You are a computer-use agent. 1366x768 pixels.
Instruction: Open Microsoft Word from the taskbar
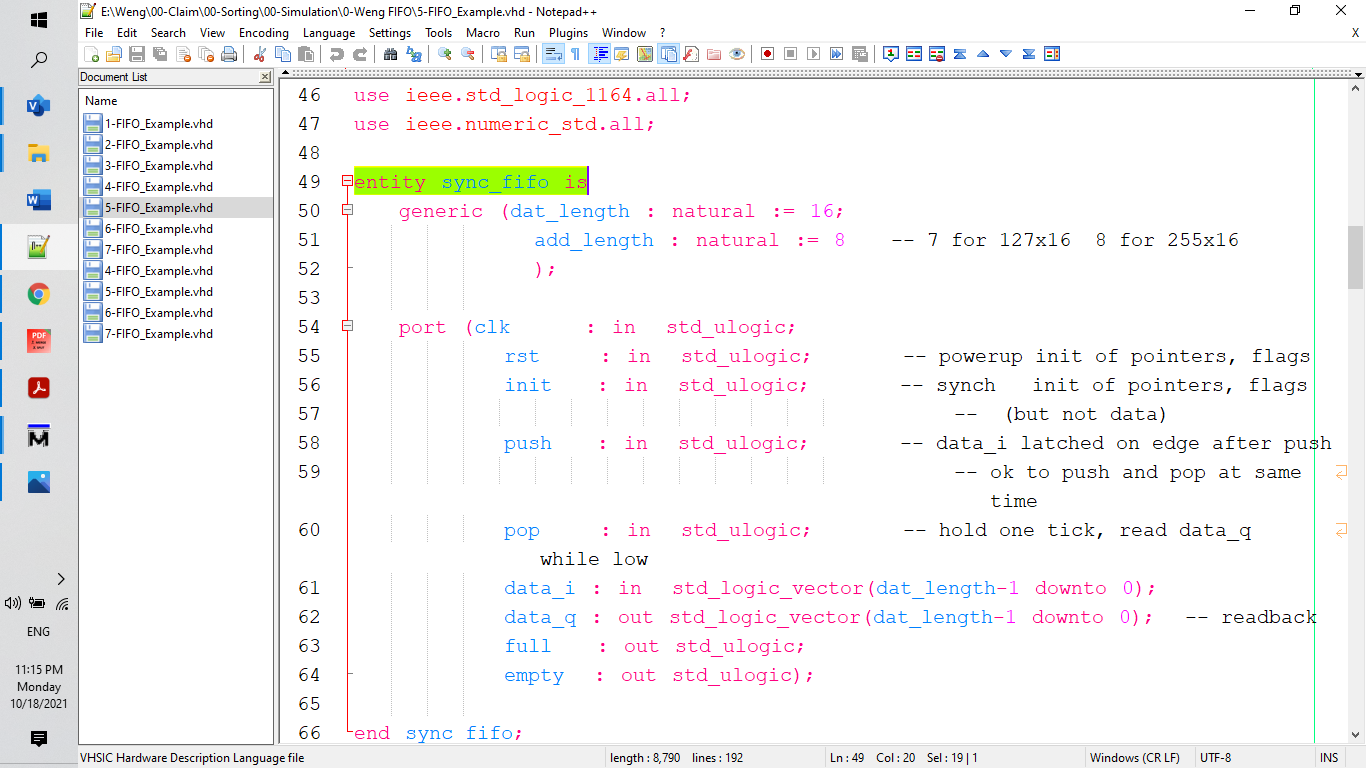point(39,201)
